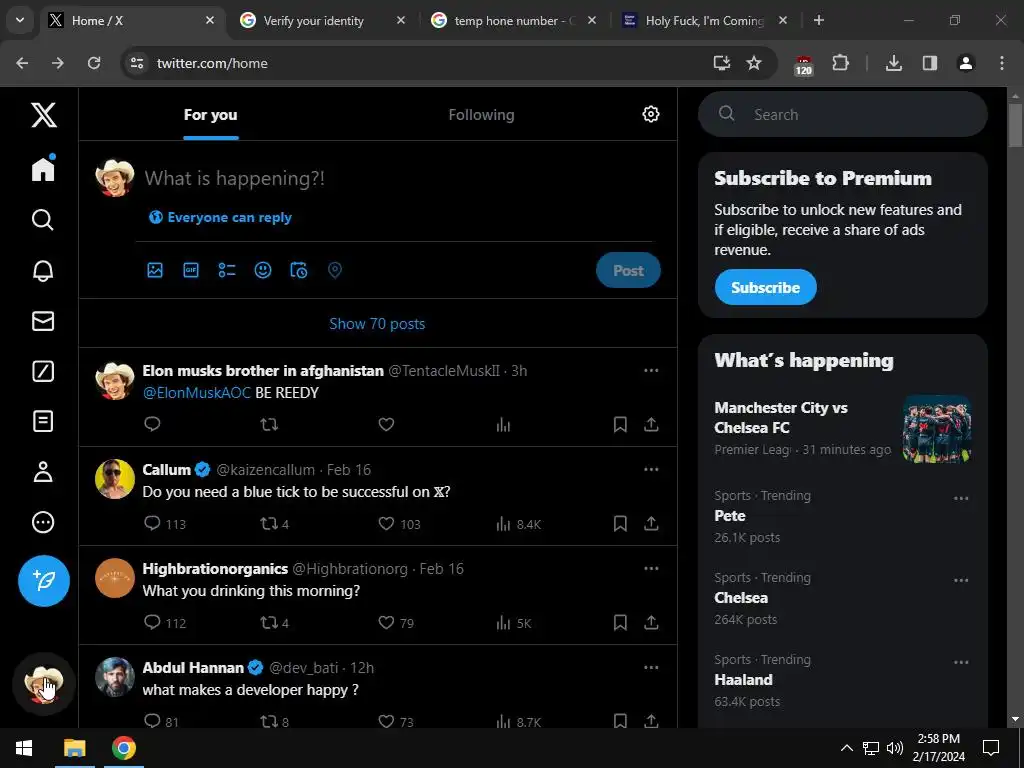The width and height of the screenshot is (1024, 768).
Task: Open the Chrome tab search dropdown arrow
Action: 20,20
